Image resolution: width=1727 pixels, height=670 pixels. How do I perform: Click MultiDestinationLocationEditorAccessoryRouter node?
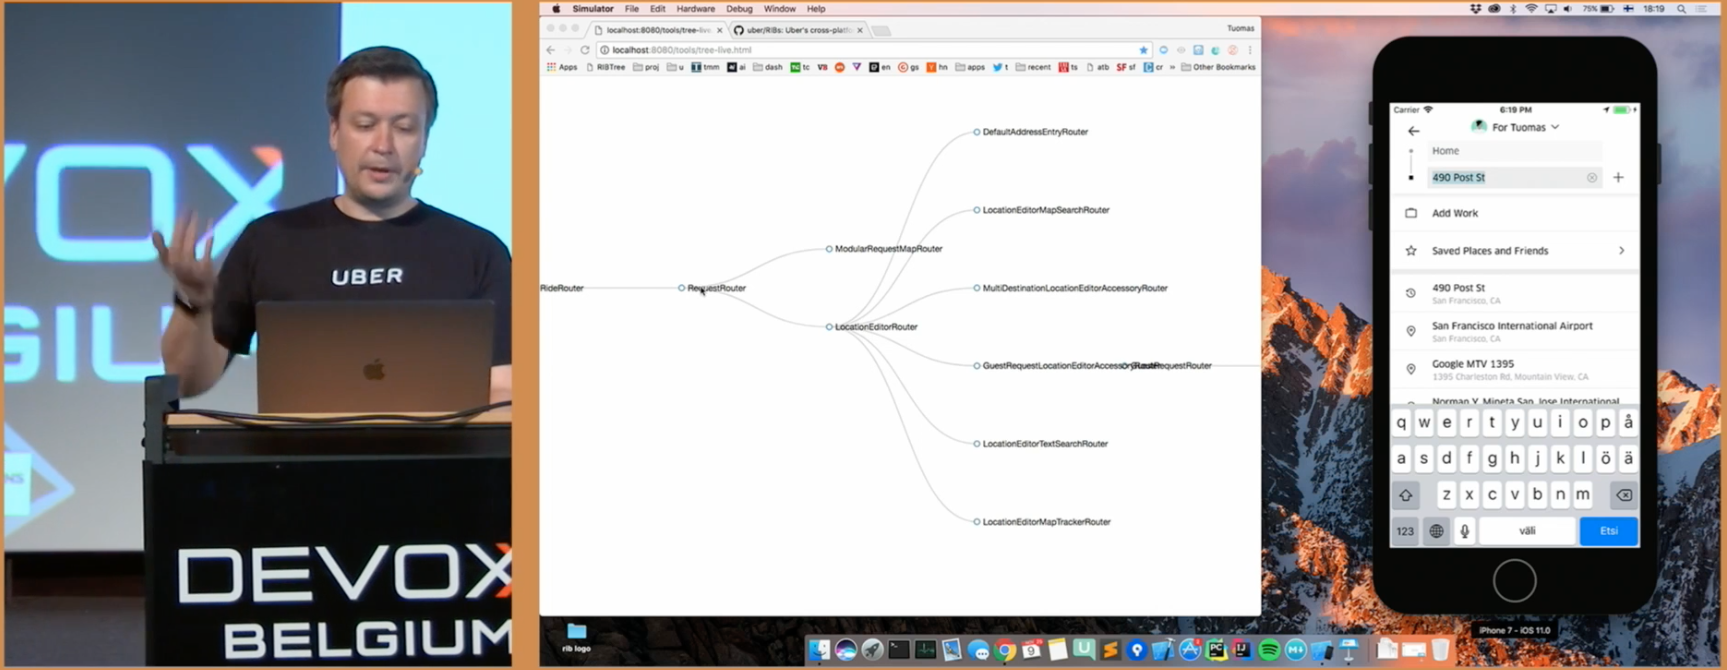point(1071,288)
